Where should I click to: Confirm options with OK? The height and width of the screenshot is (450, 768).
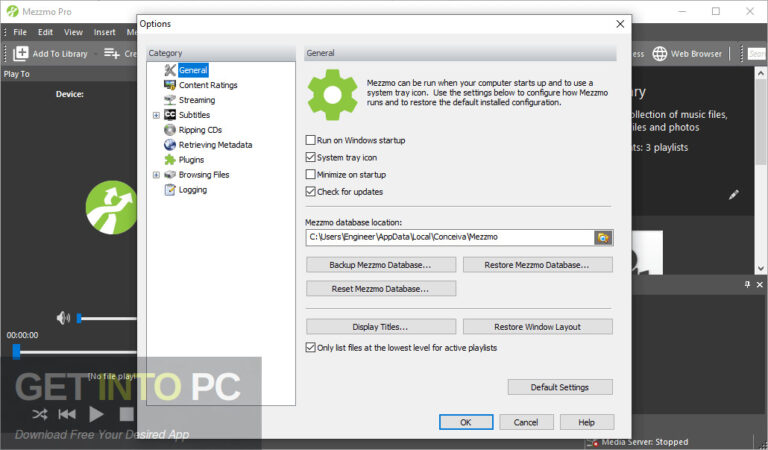(x=466, y=422)
